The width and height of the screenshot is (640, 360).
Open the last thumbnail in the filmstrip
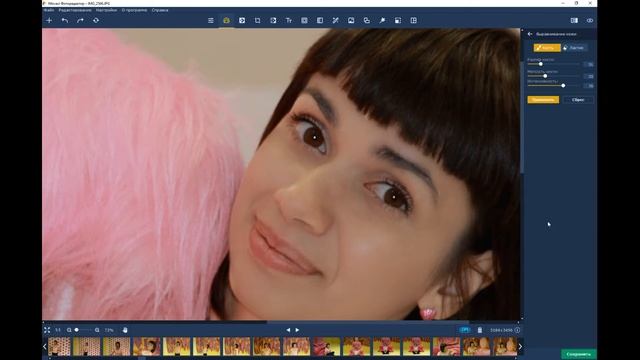pyautogui.click(x=505, y=347)
